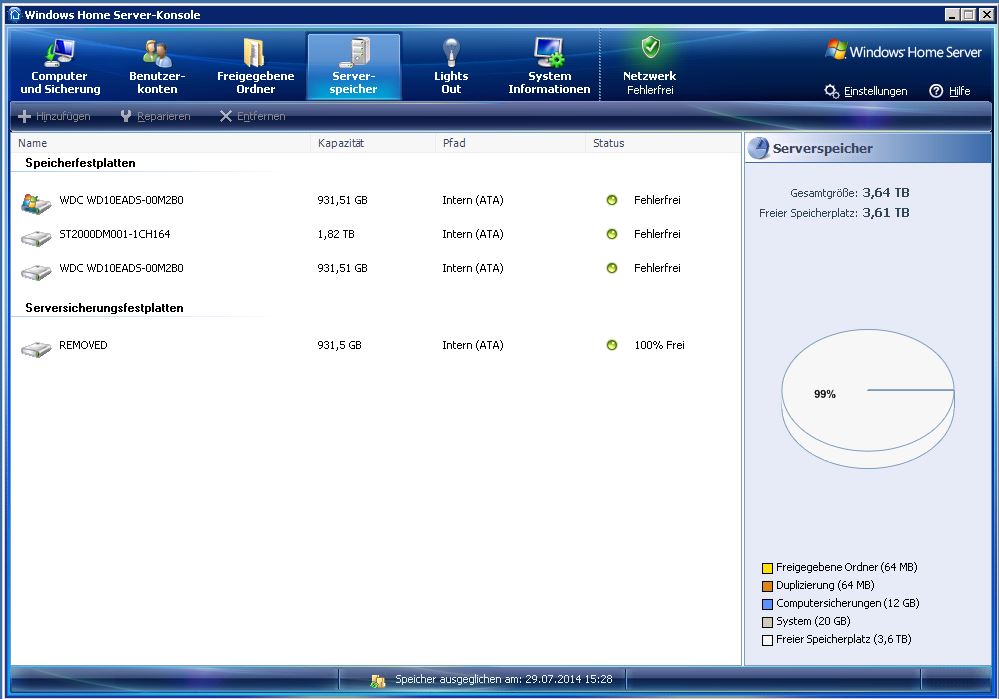Select the Serverspeicher tab
The image size is (999, 699).
tap(354, 67)
